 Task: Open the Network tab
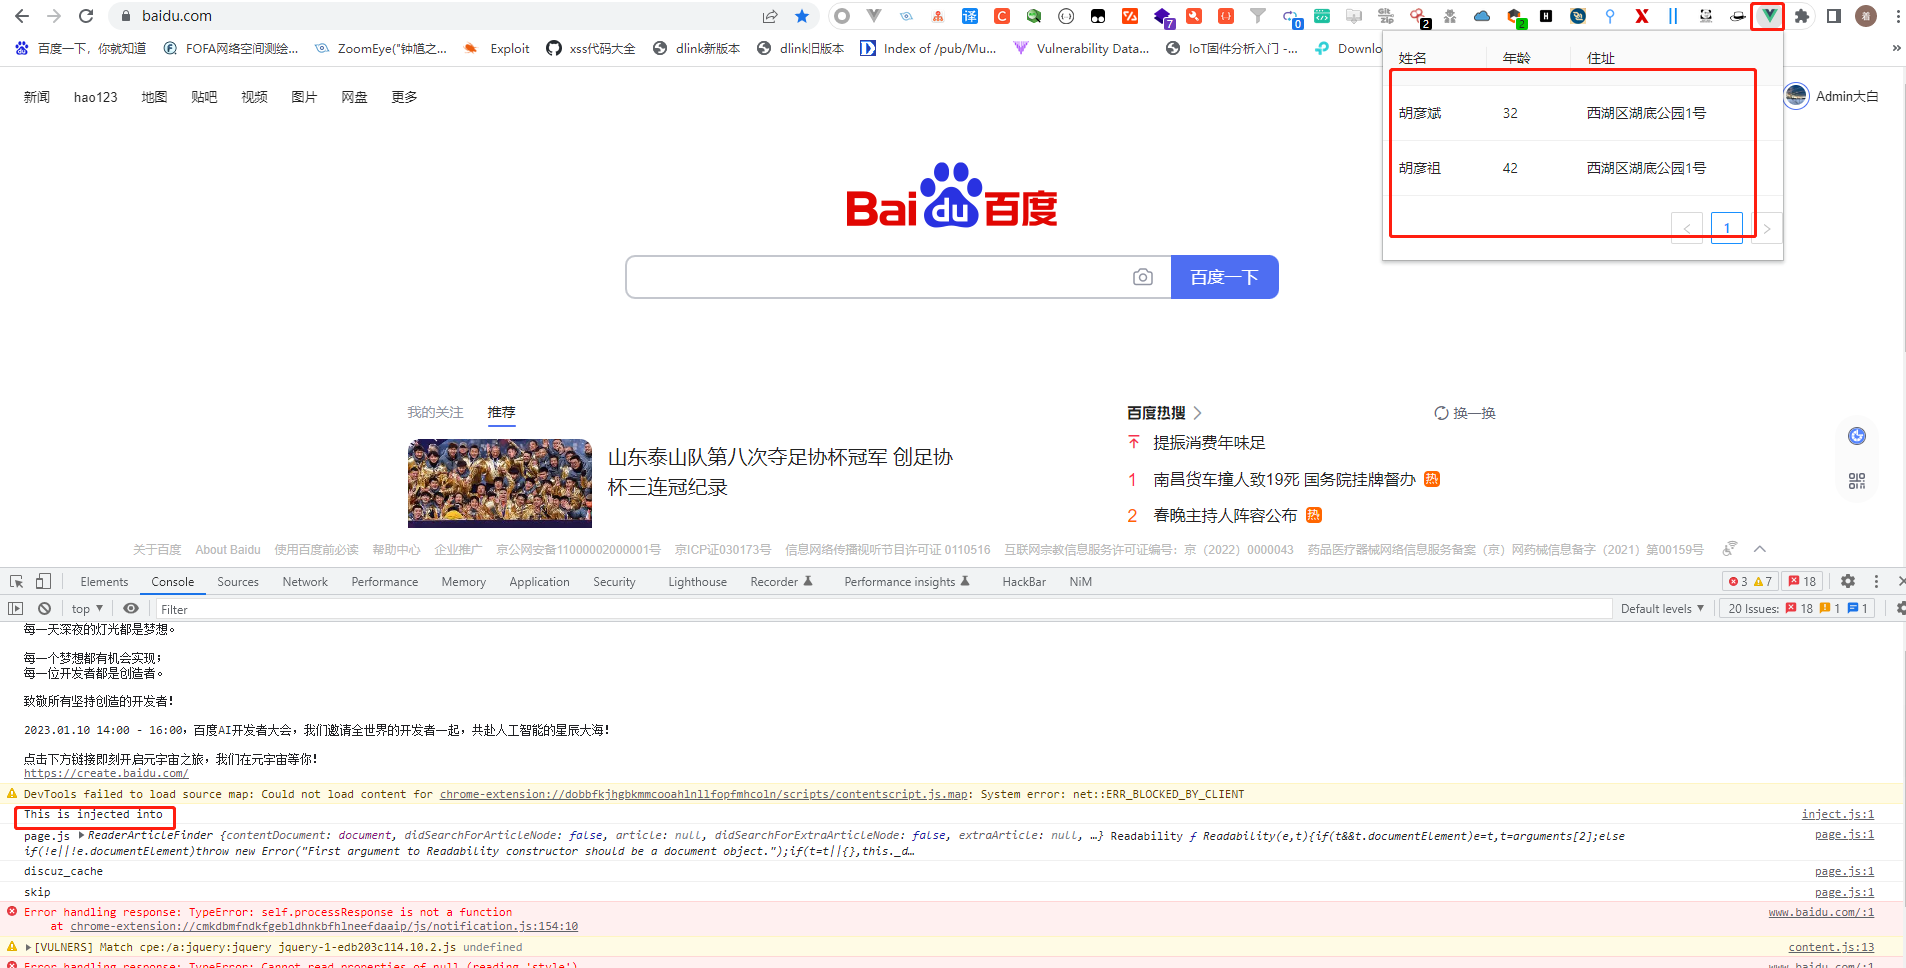tap(305, 581)
